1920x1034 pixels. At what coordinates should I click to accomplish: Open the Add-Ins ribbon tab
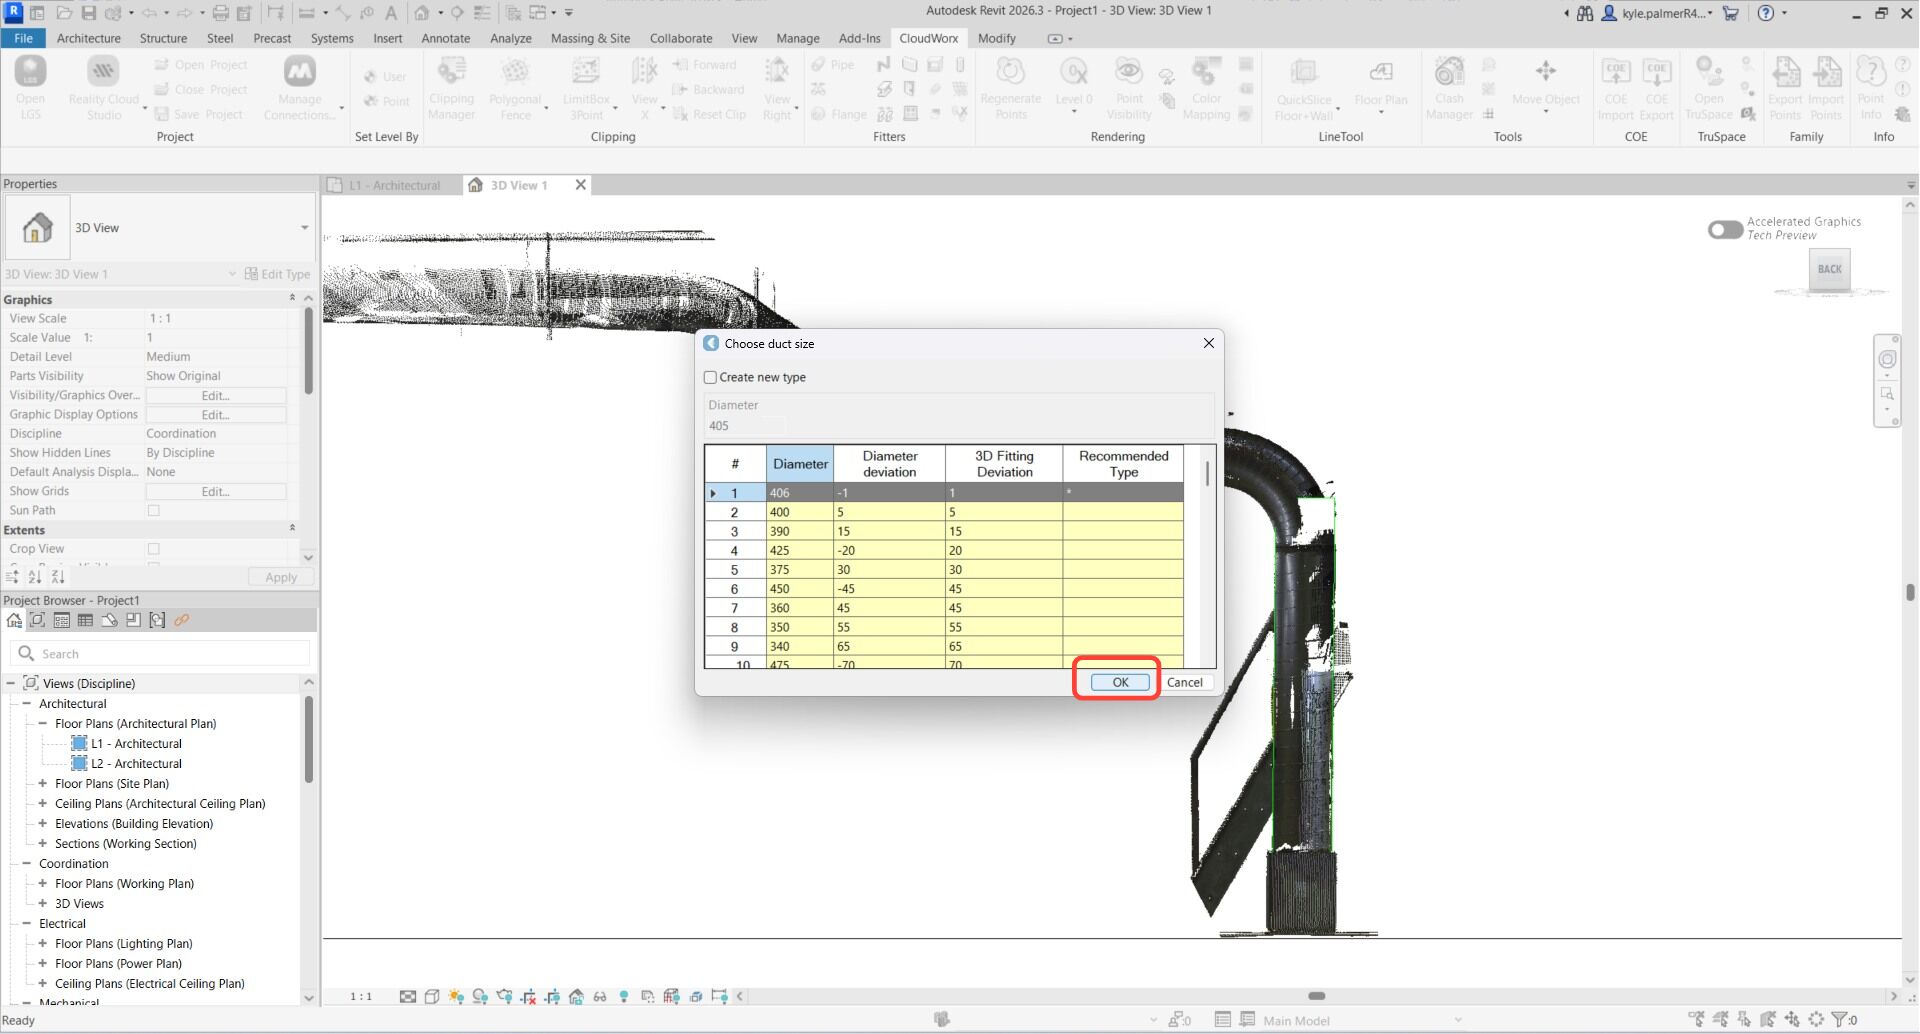click(859, 38)
